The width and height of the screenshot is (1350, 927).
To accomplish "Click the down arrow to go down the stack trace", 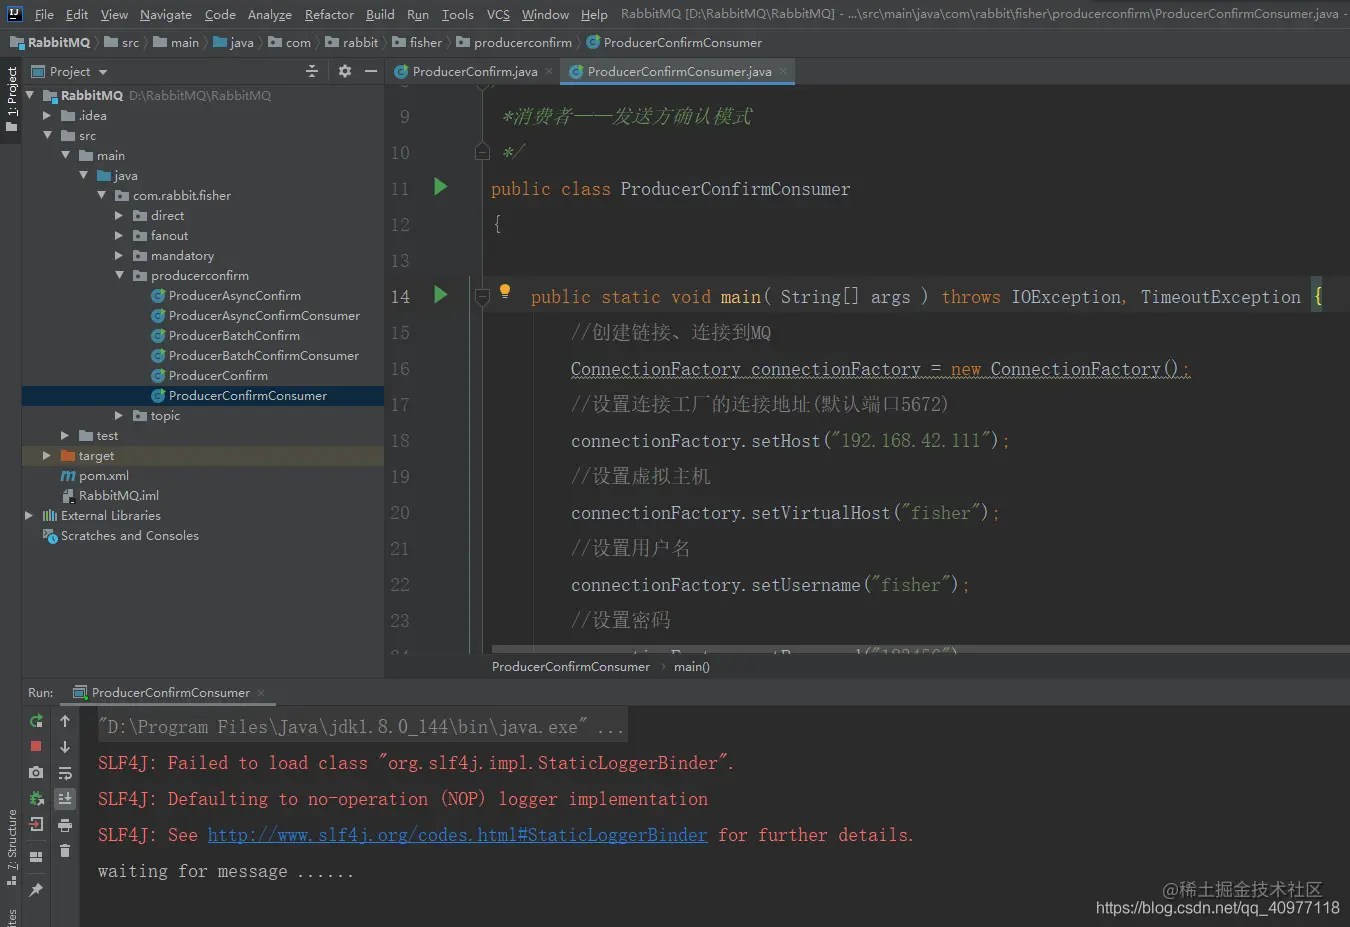I will [65, 747].
